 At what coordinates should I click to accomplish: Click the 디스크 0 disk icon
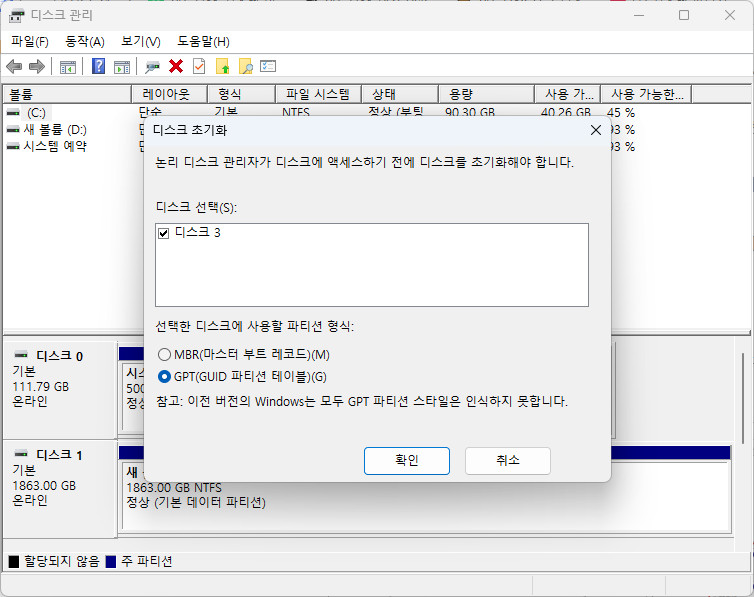[x=21, y=355]
